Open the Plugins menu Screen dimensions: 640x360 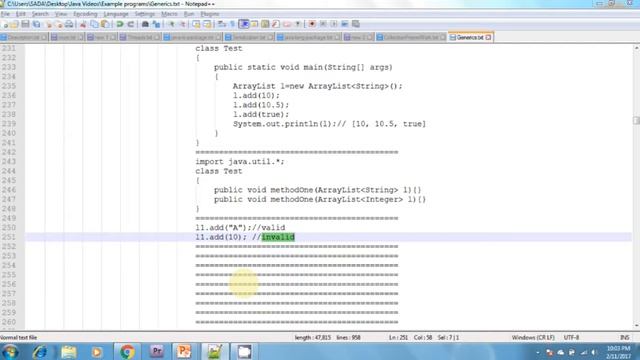[x=209, y=14]
